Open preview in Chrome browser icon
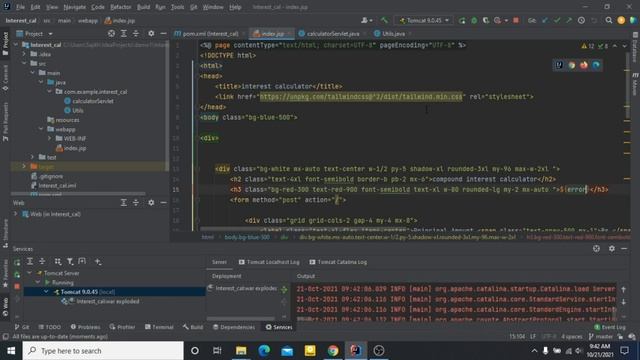Viewport: 640px width, 360px height. pos(571,65)
